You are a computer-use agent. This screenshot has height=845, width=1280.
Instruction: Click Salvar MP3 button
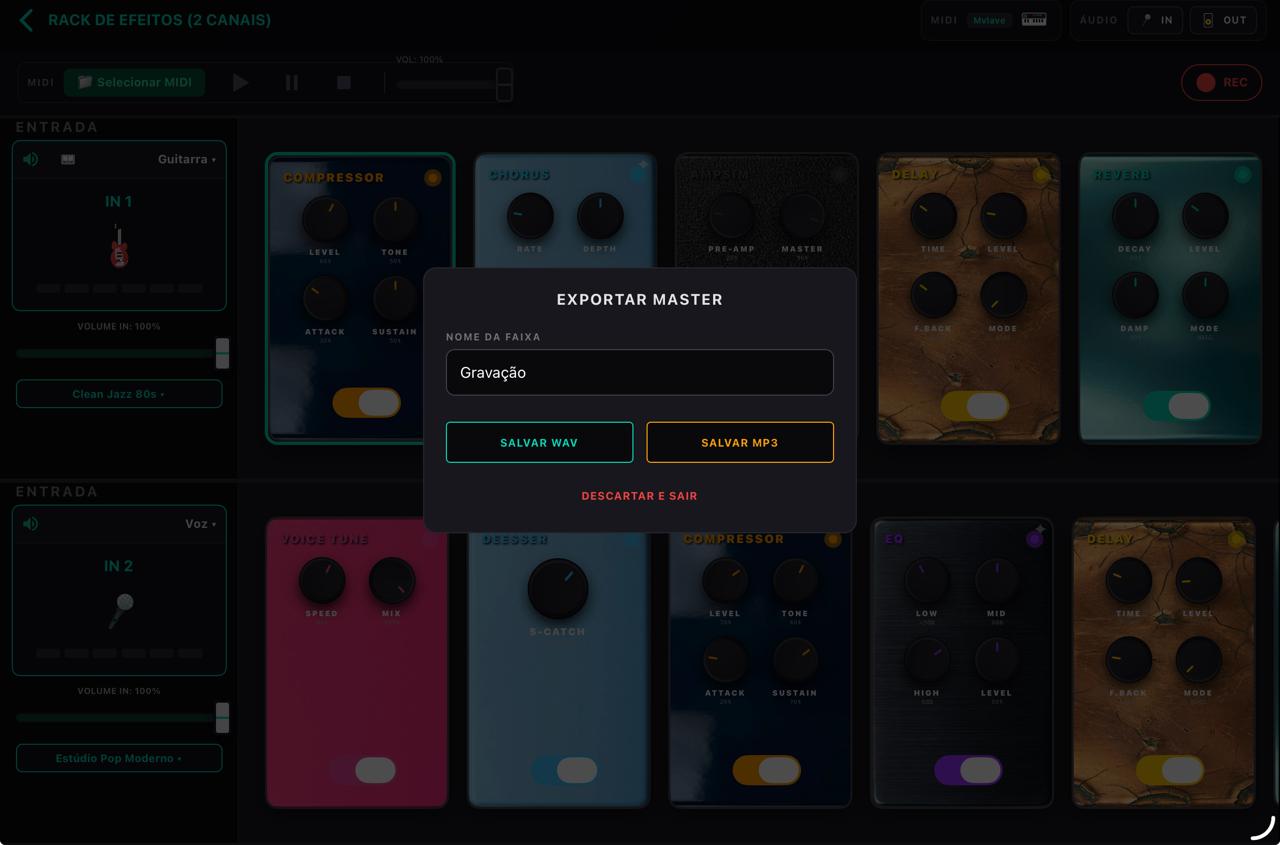coord(740,442)
